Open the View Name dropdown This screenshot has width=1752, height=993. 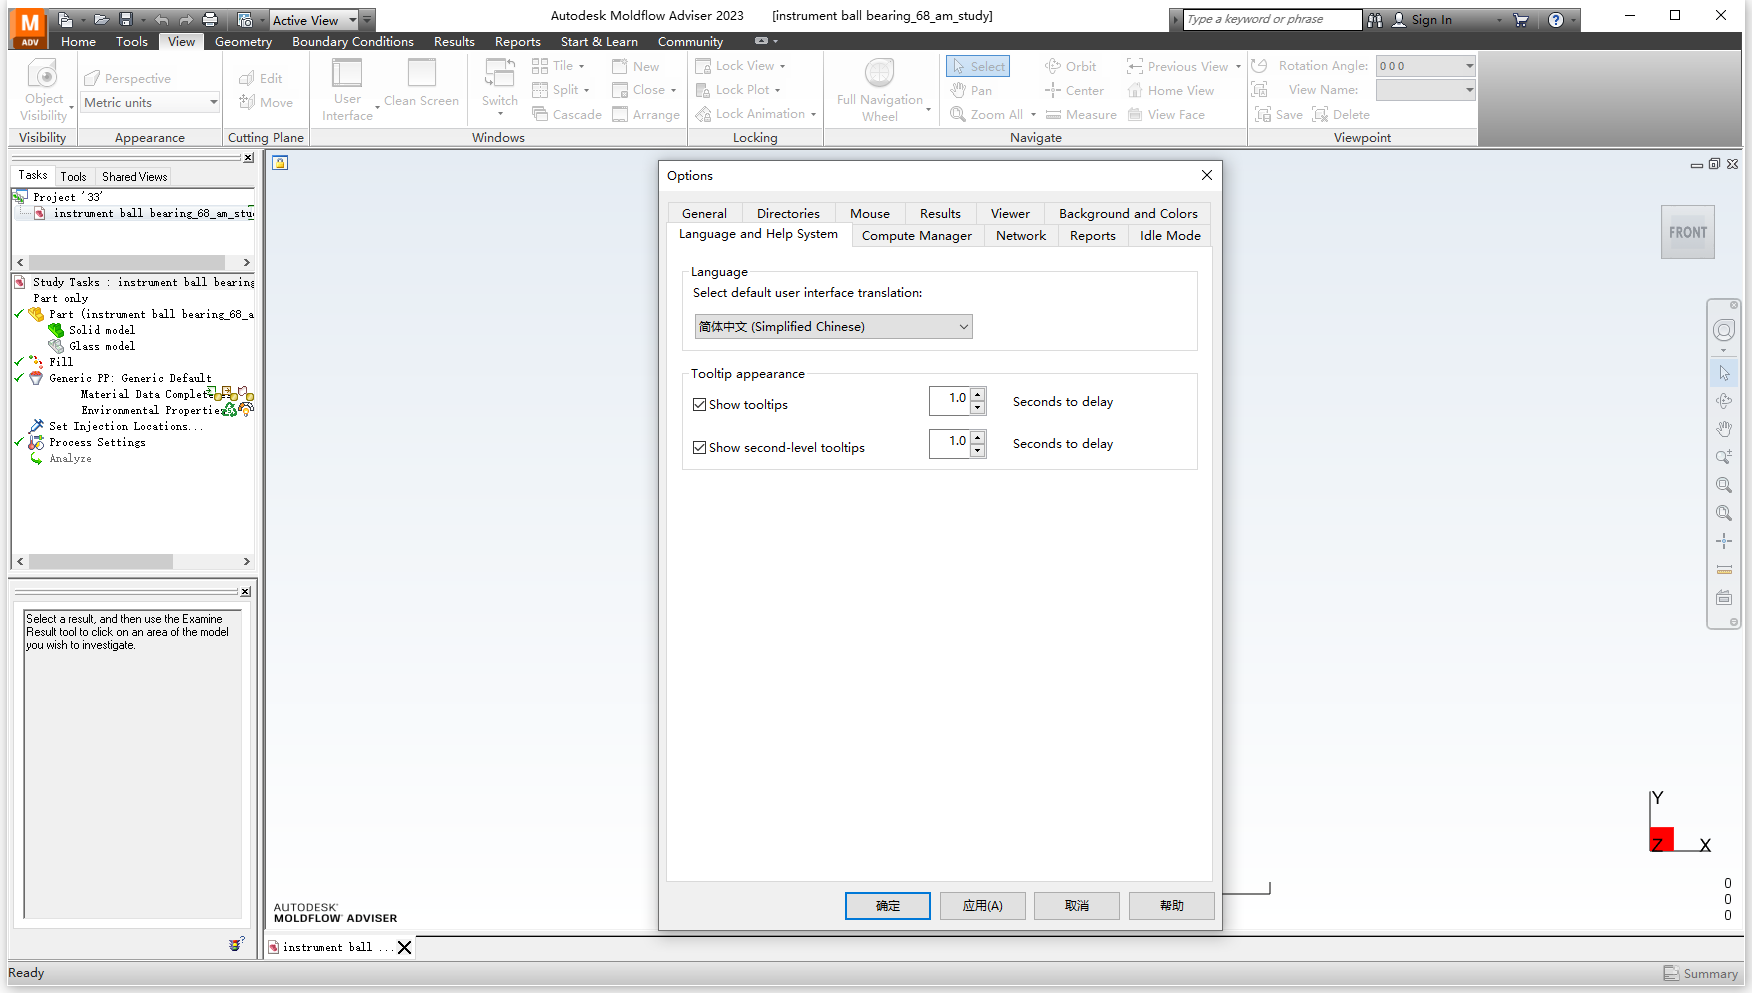[1469, 90]
